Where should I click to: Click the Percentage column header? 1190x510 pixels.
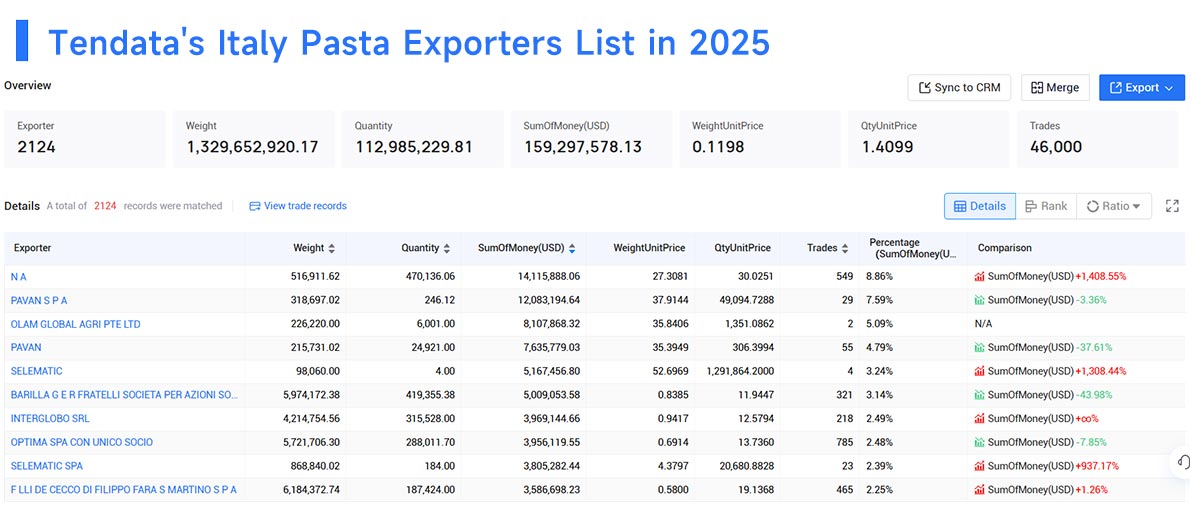point(913,248)
